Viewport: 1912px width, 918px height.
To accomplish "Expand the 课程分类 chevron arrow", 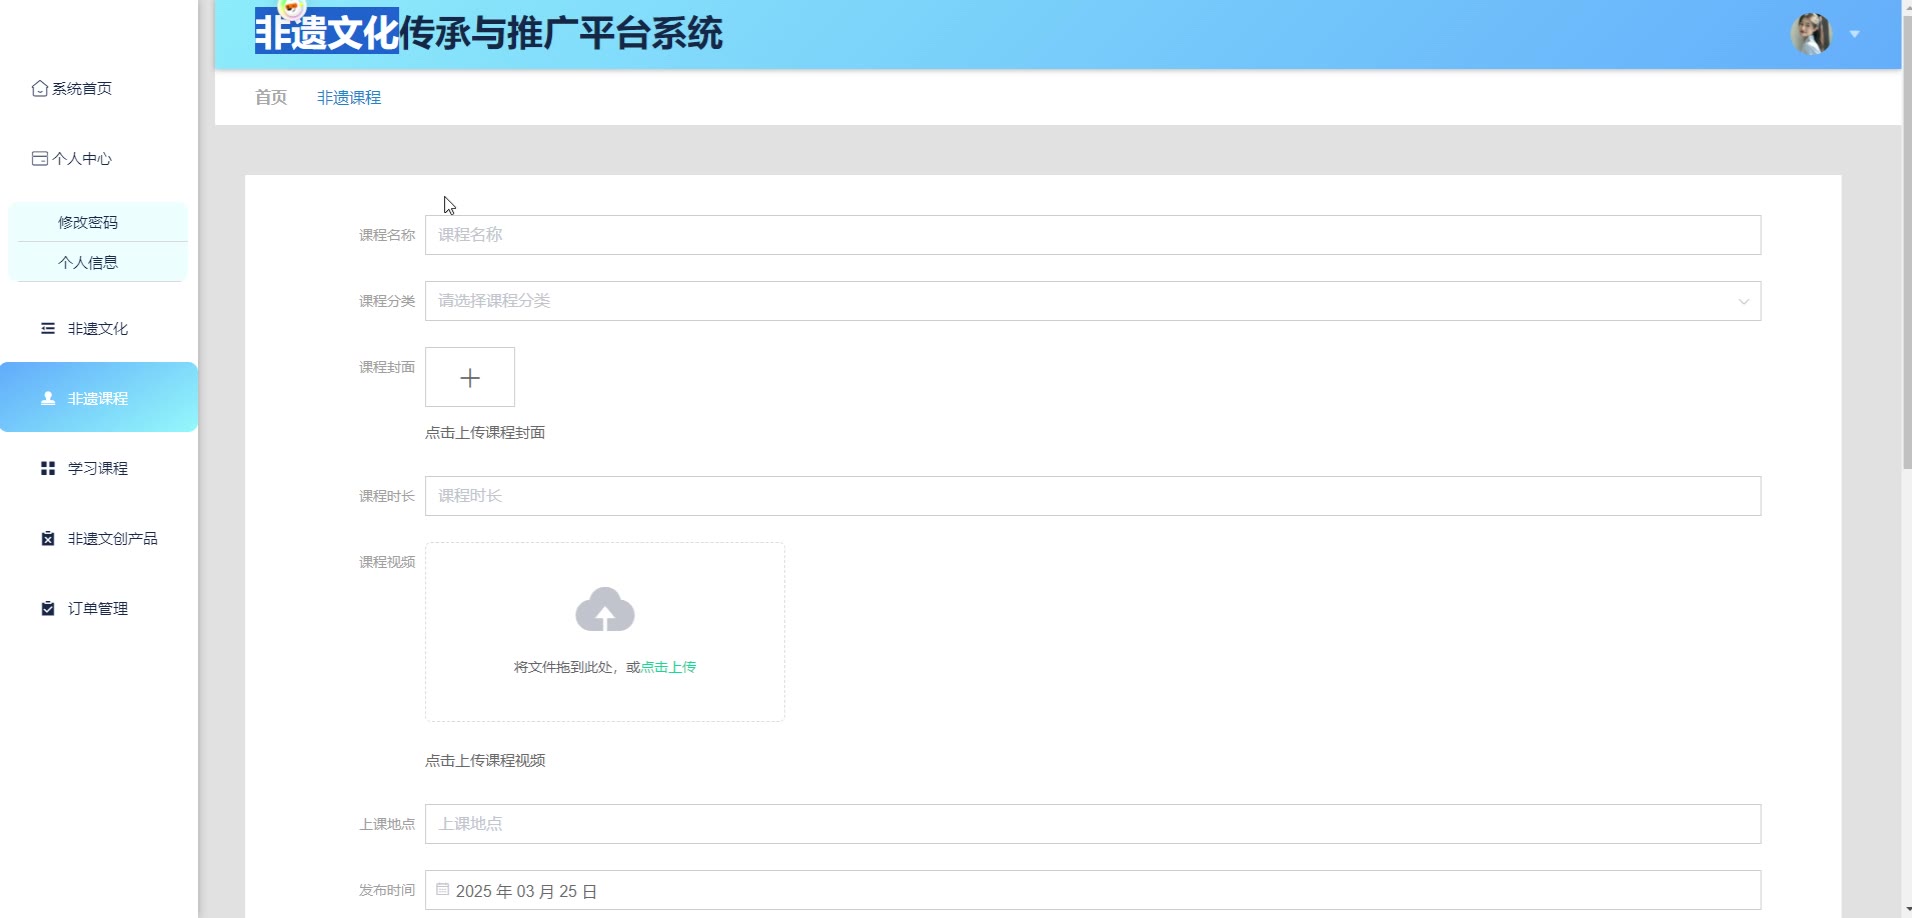I will click(x=1743, y=301).
